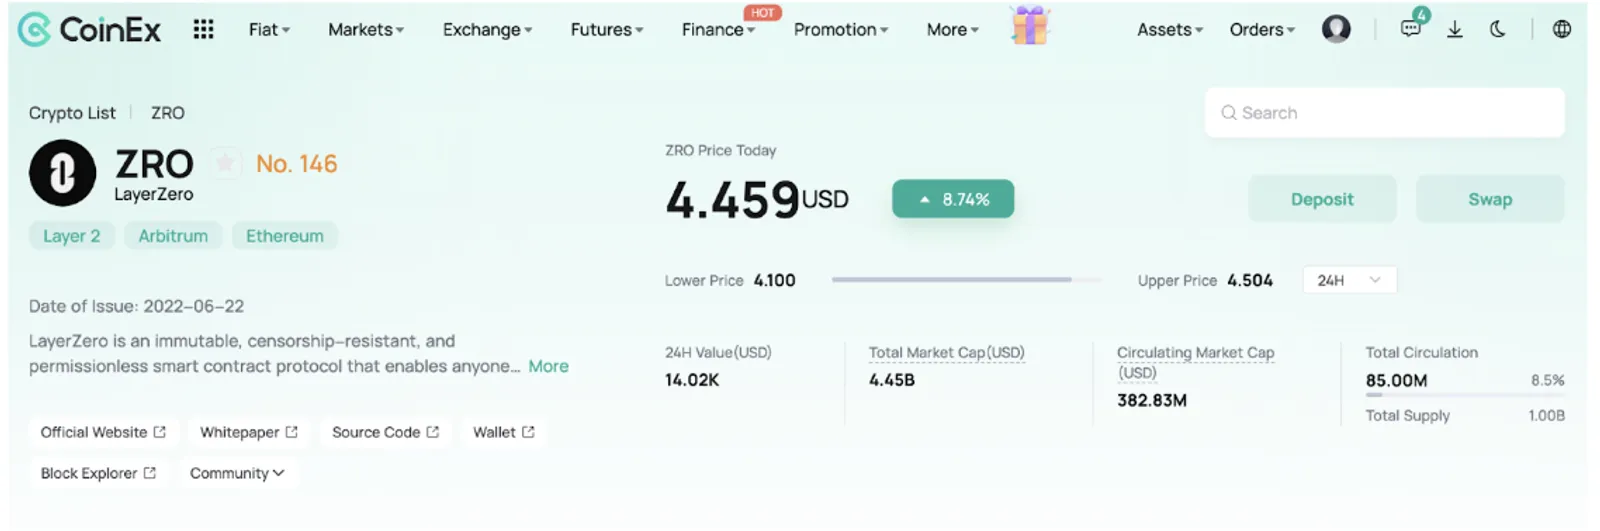This screenshot has height=531, width=1600.
Task: Expand the Community dropdown
Action: coord(237,473)
